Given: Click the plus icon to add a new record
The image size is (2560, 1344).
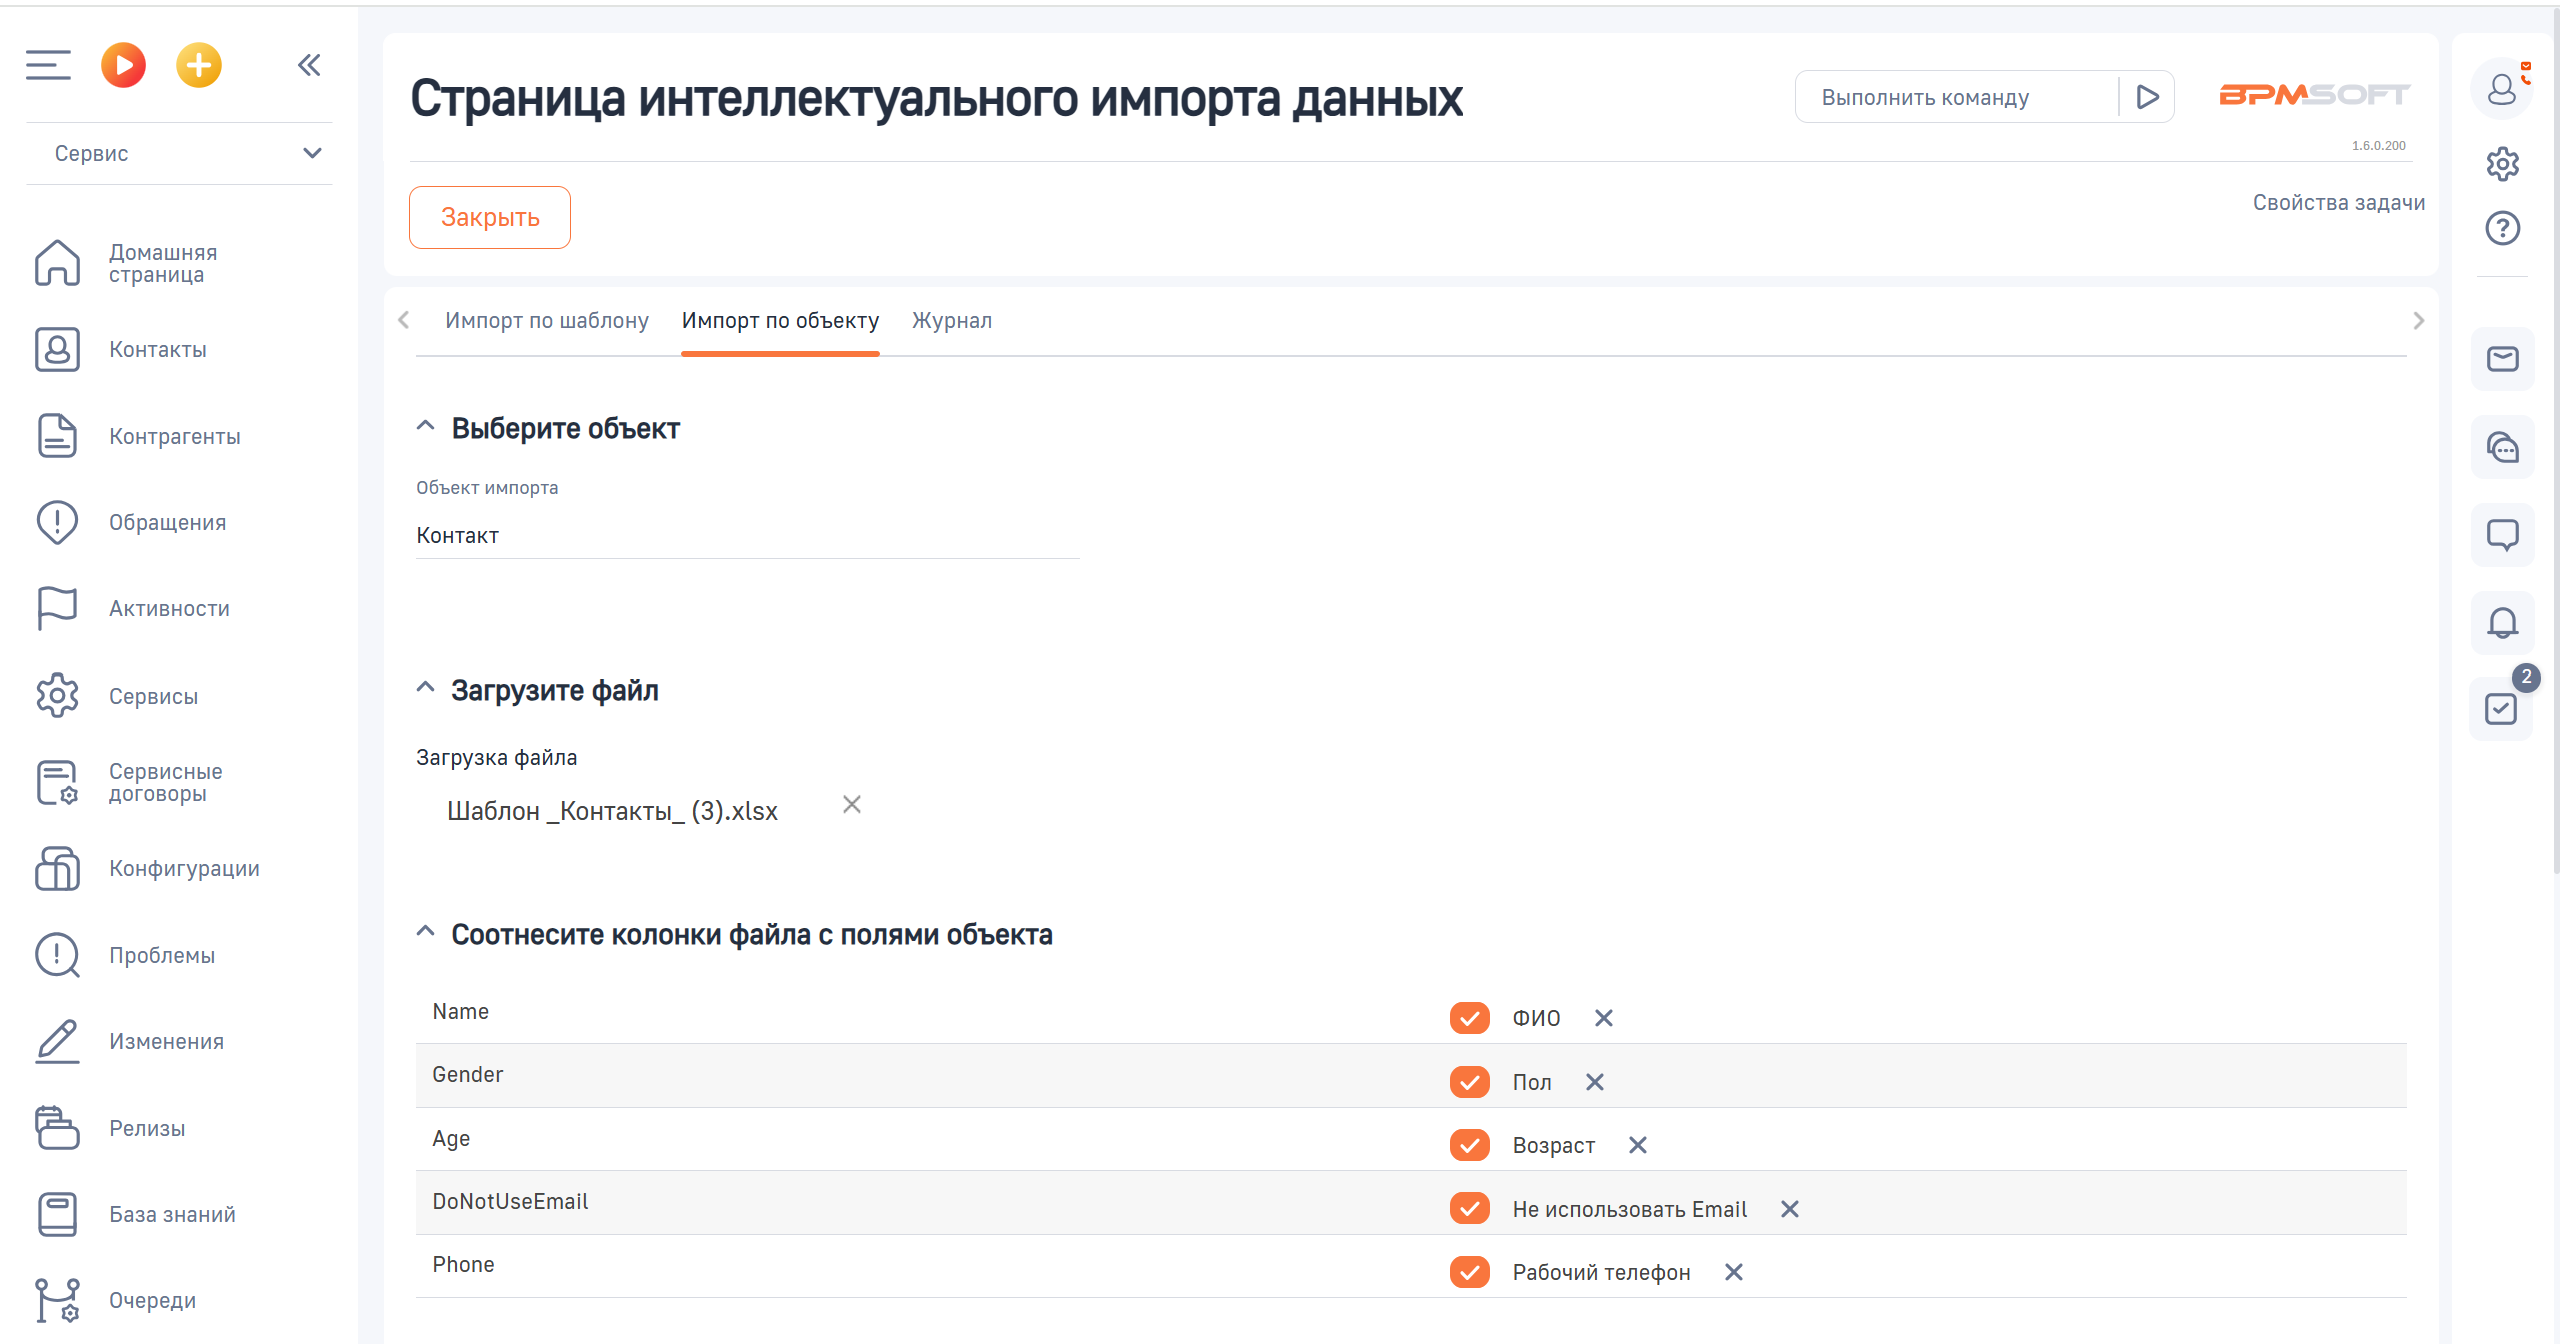Looking at the screenshot, I should (x=199, y=64).
